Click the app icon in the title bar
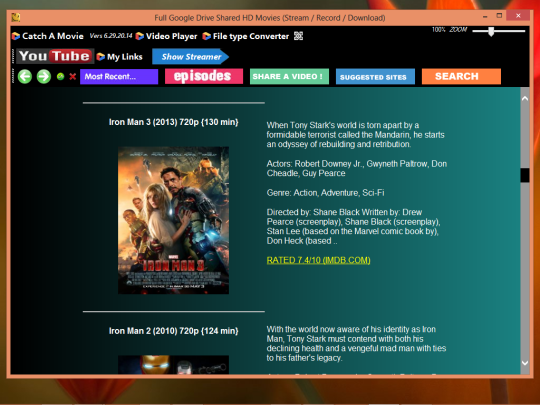This screenshot has width=540, height=405. pos(15,17)
